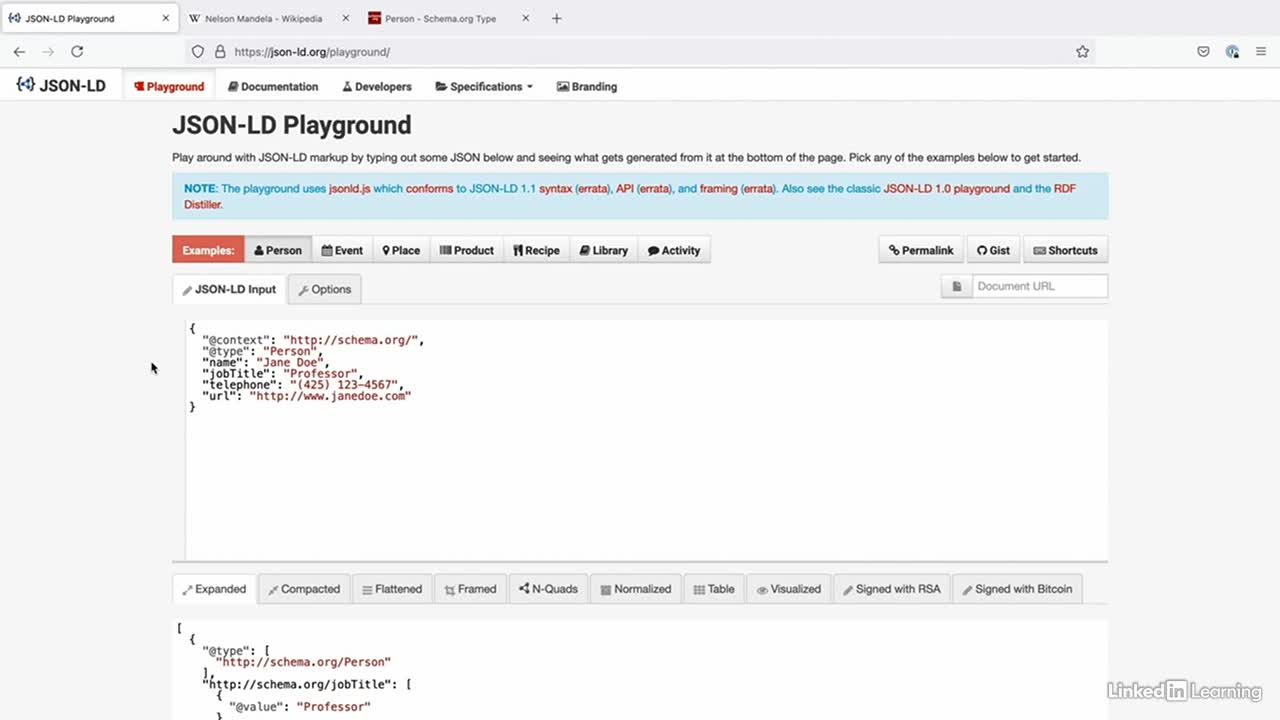The image size is (1280, 720).
Task: Load the Recipe example
Action: tap(536, 250)
